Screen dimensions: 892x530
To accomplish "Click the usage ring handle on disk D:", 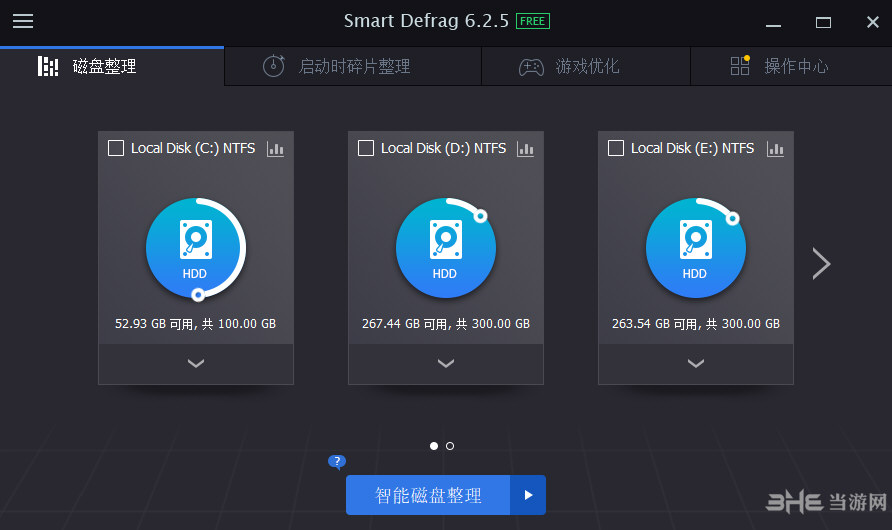I will point(481,216).
